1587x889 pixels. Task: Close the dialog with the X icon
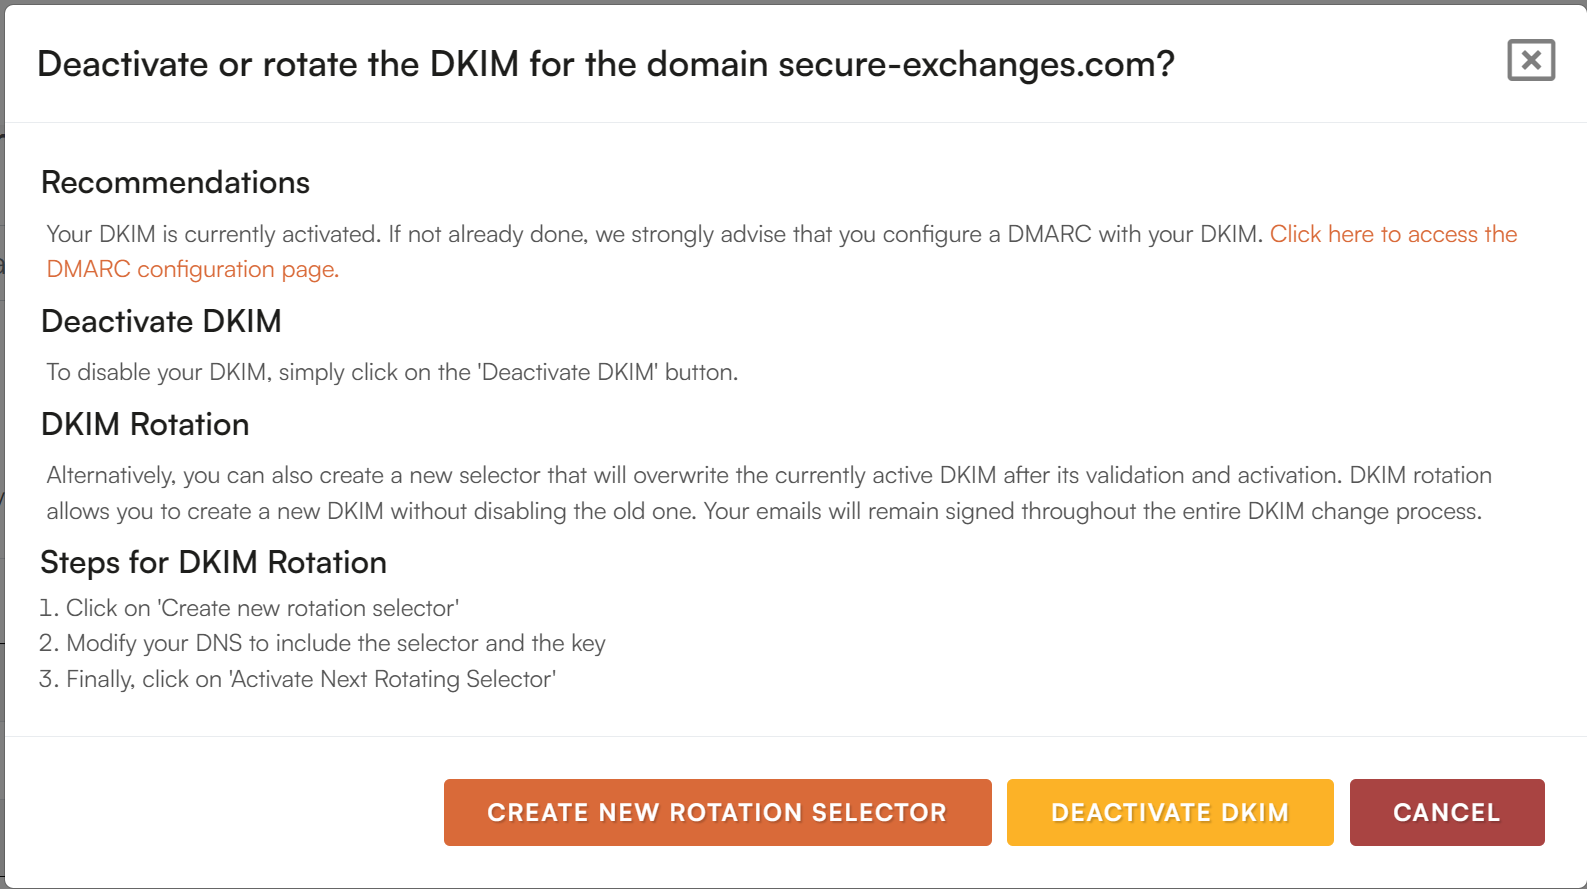pyautogui.click(x=1531, y=60)
